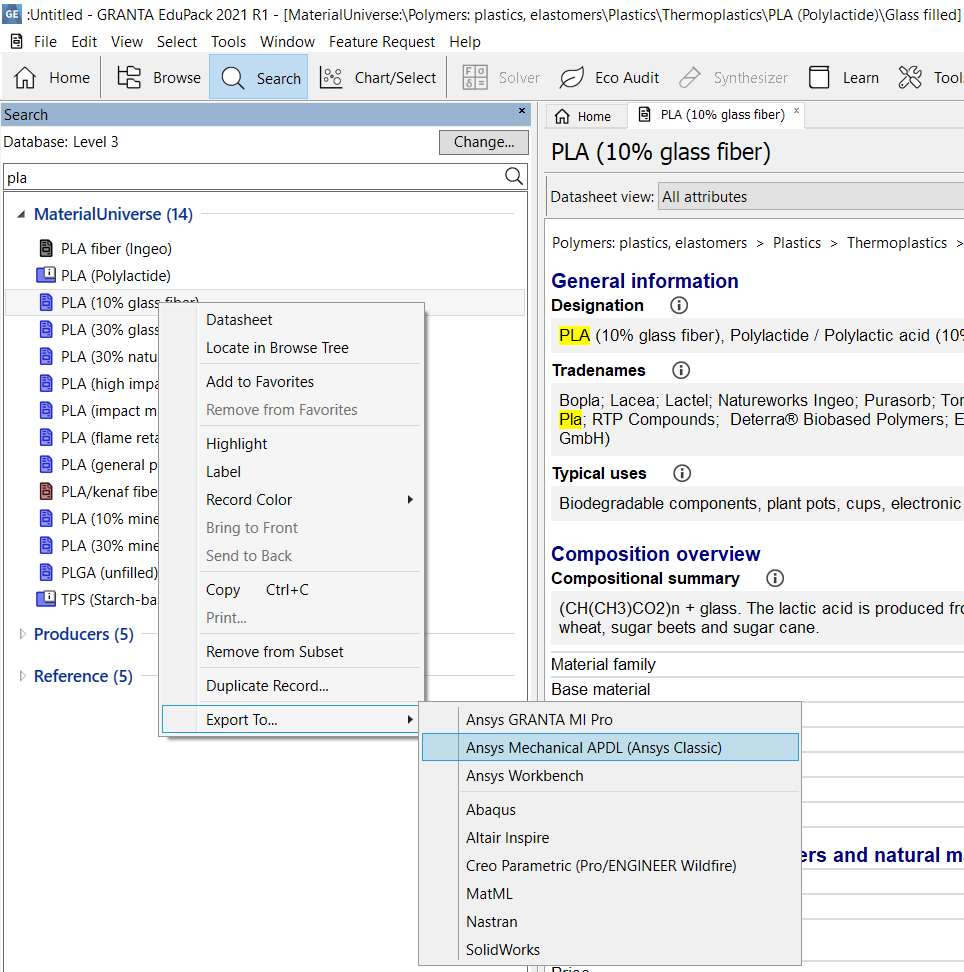
Task: Choose Ansys Workbench export option
Action: click(524, 776)
